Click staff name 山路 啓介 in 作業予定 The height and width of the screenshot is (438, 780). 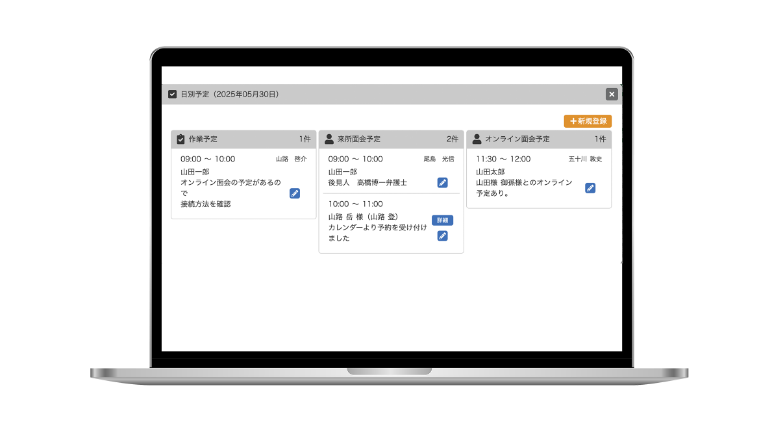(x=291, y=159)
